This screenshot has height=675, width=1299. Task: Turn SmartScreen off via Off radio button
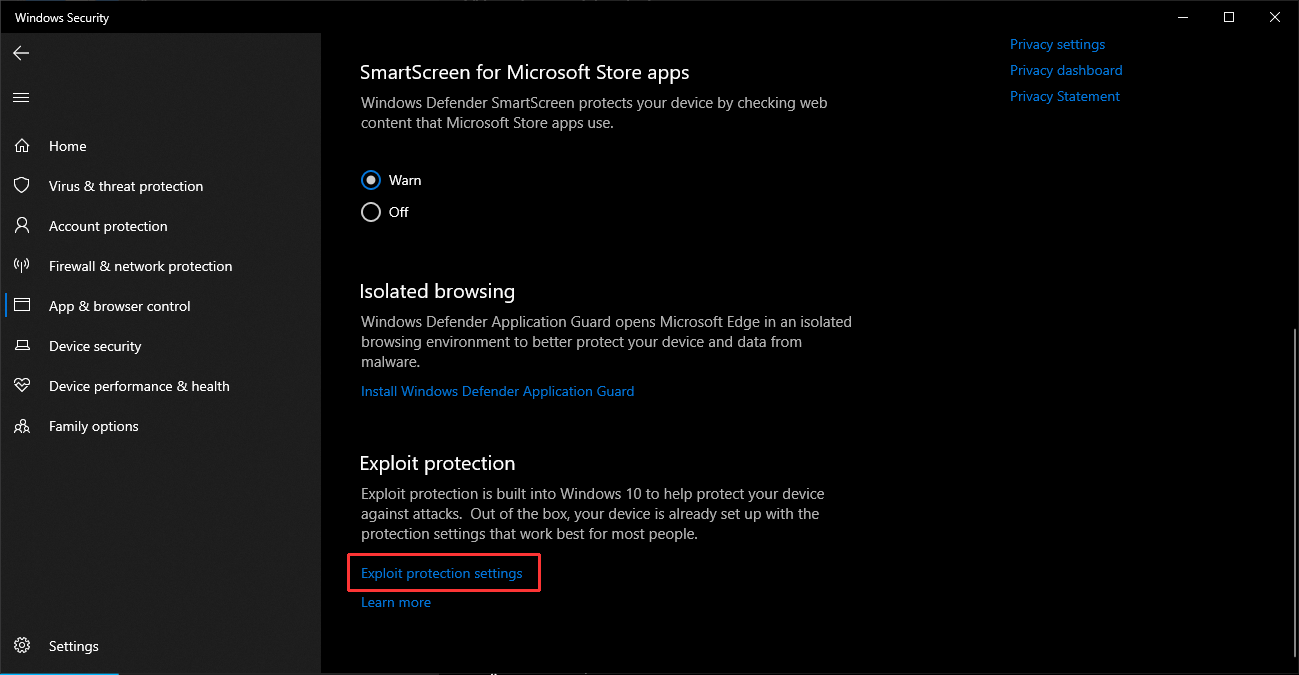pos(371,212)
